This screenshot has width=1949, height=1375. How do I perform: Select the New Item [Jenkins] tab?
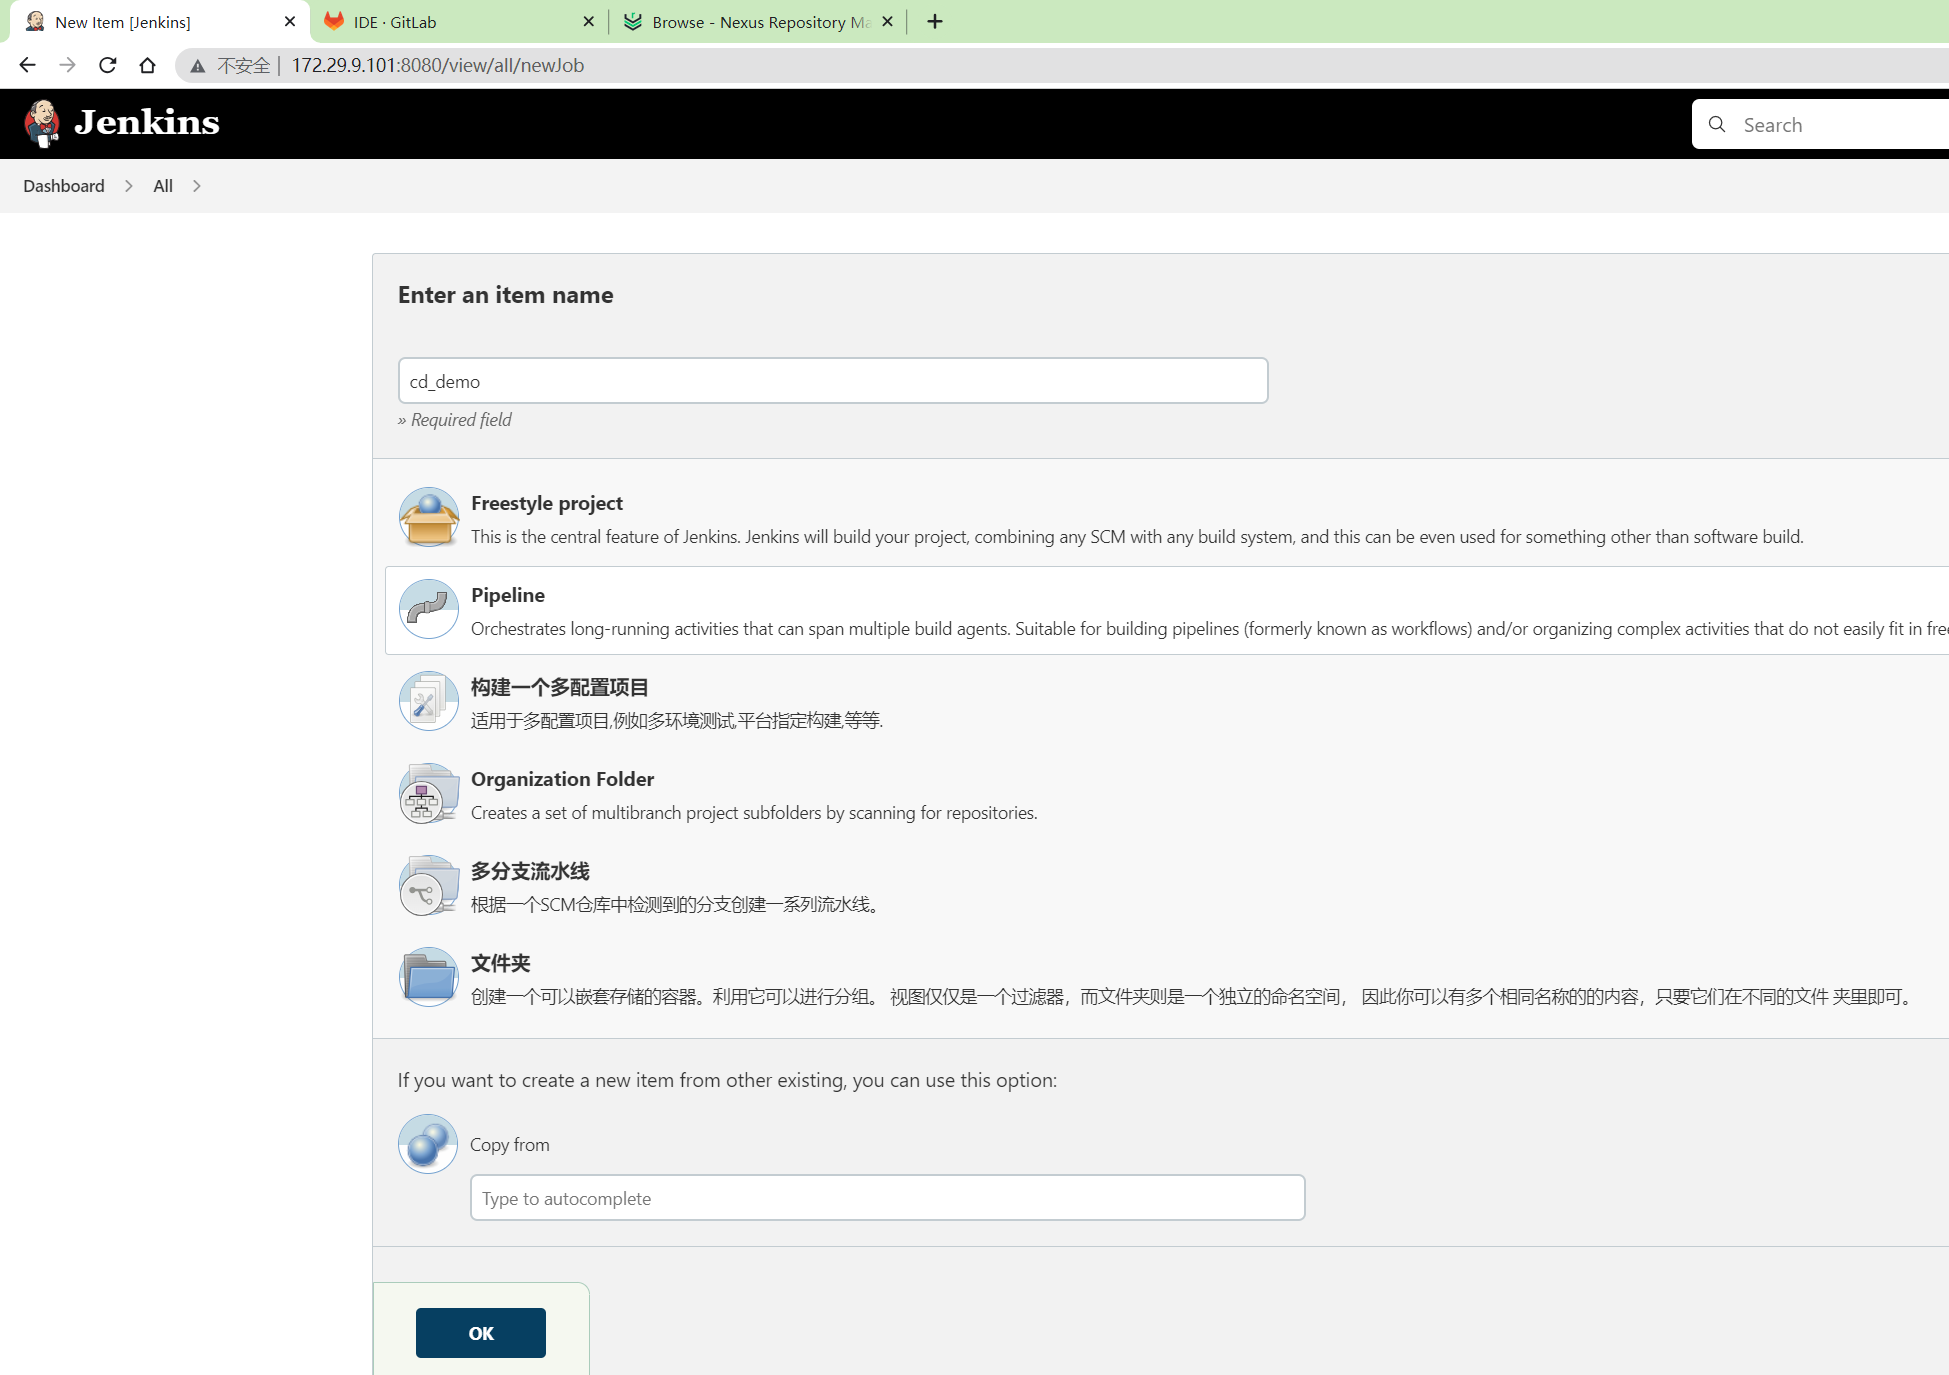160,22
